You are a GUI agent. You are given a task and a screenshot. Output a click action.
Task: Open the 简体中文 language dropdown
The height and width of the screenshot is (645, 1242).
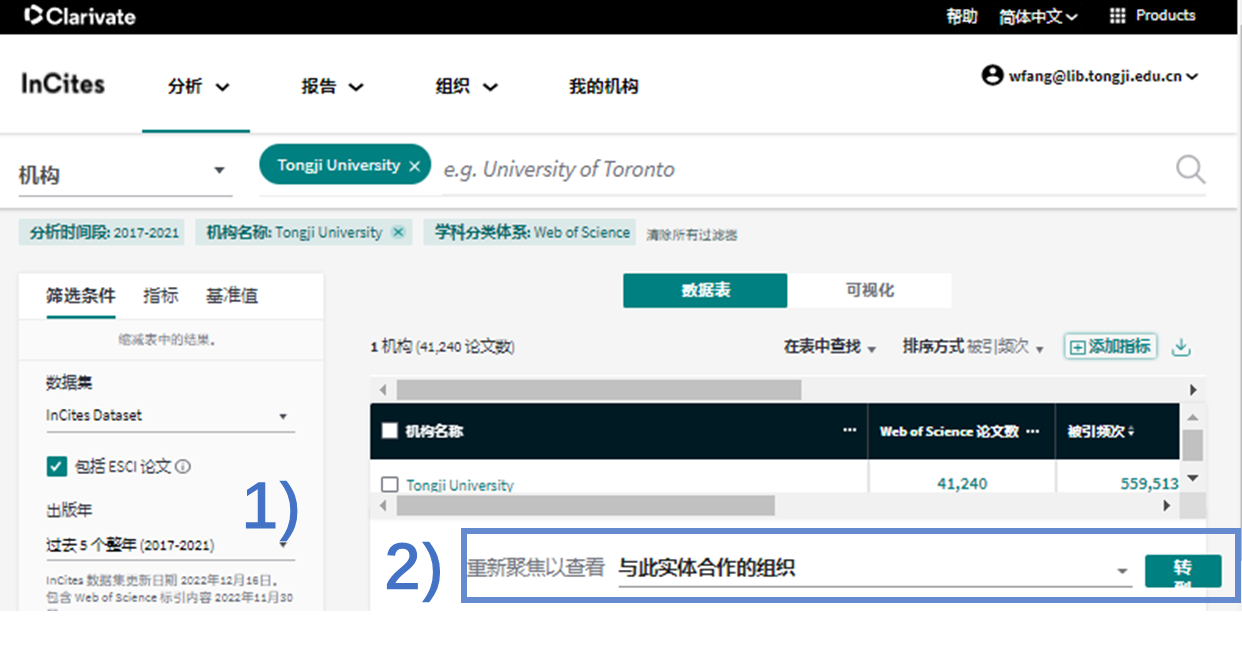(x=1038, y=17)
